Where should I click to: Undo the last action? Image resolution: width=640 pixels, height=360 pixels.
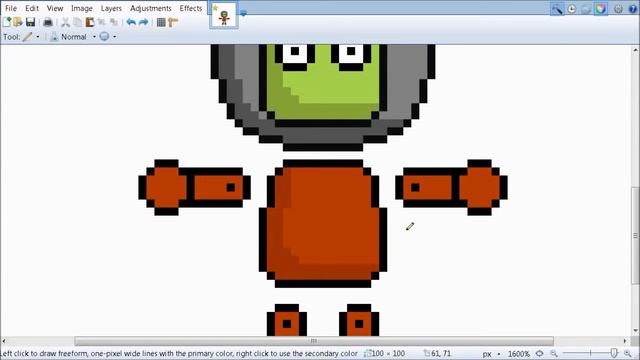[131, 22]
